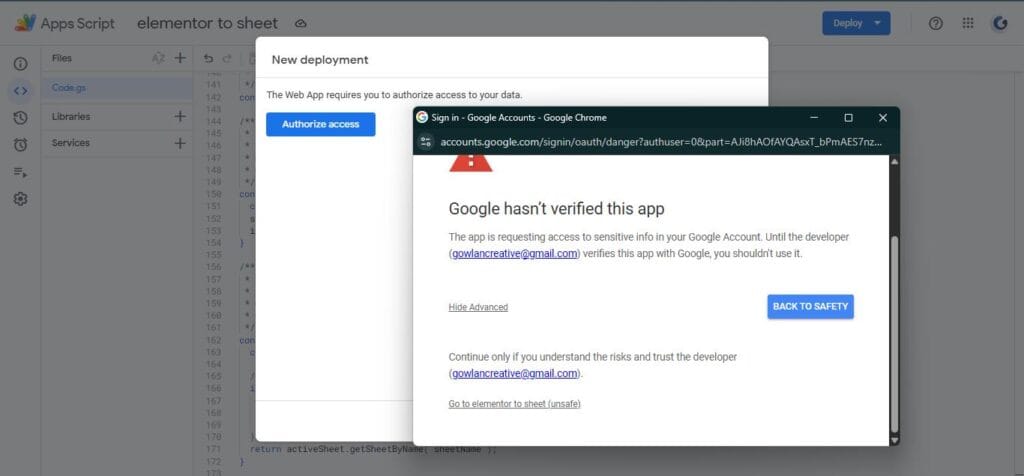Select the Code.gs file
The width and height of the screenshot is (1024, 476).
tap(70, 88)
